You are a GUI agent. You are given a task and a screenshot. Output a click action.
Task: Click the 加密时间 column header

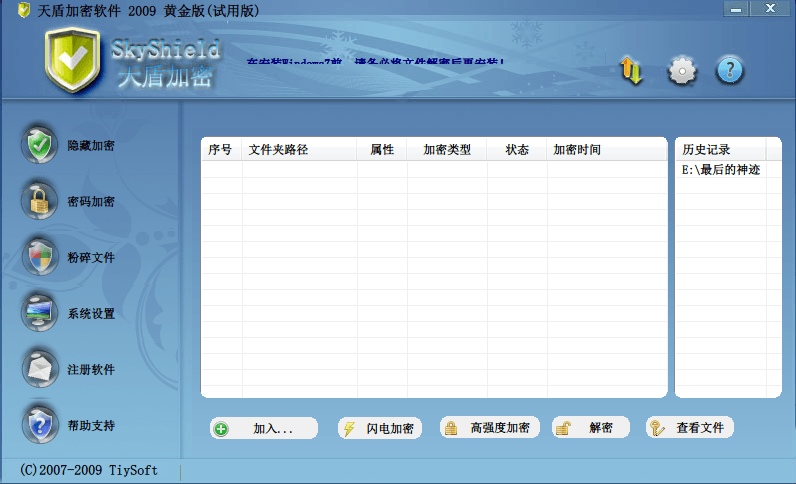pyautogui.click(x=607, y=150)
